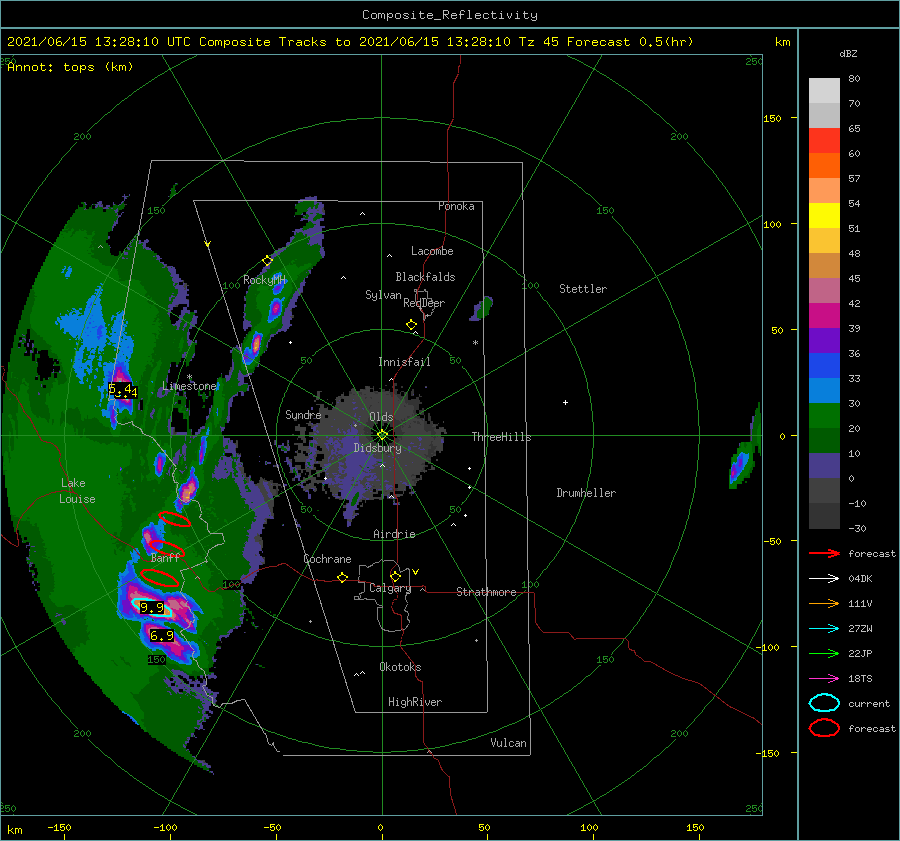Select the yellow diamond marker below RedDeer
The height and width of the screenshot is (841, 900).
click(412, 325)
